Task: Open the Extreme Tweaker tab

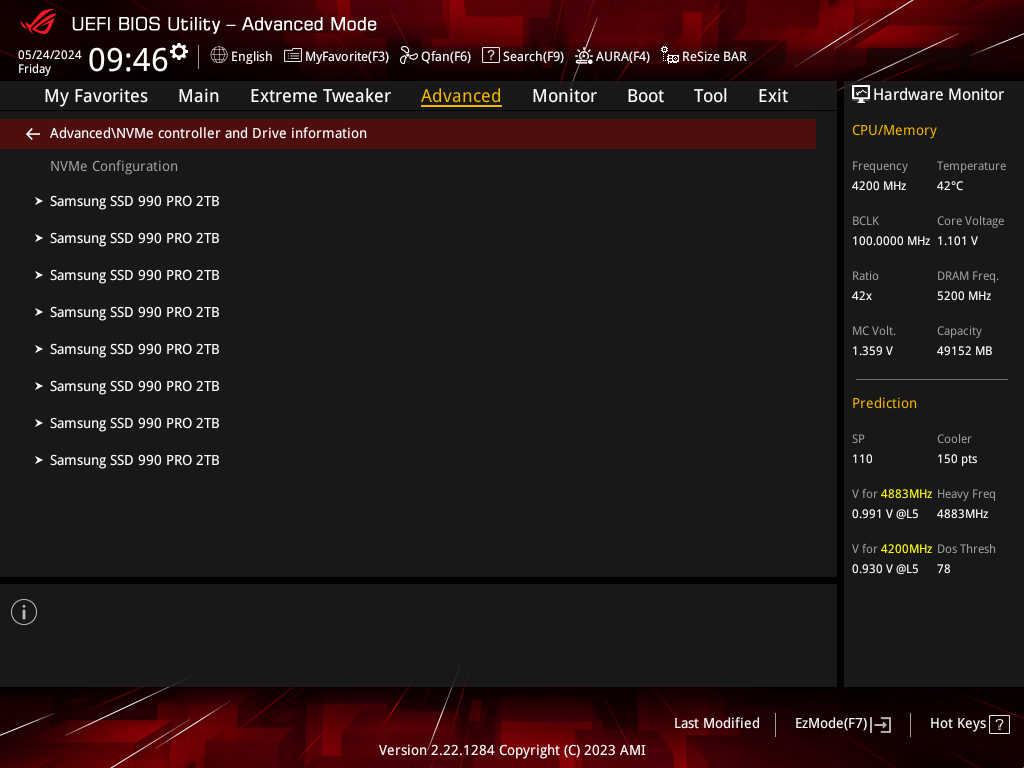Action: pyautogui.click(x=320, y=96)
